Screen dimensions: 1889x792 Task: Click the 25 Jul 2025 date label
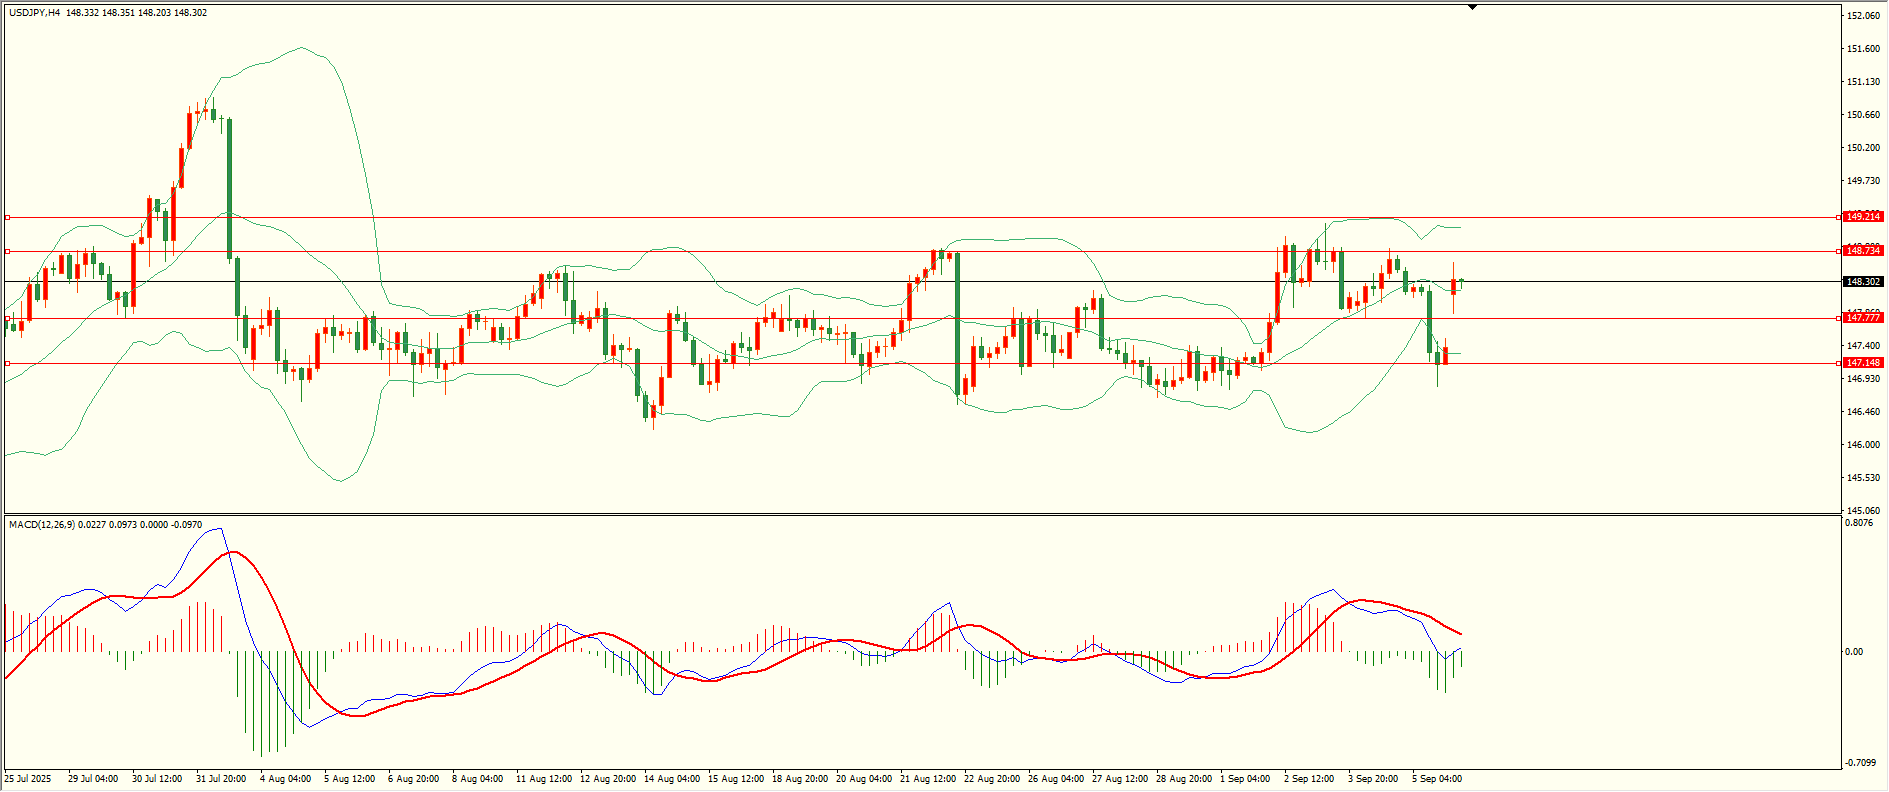(x=28, y=779)
